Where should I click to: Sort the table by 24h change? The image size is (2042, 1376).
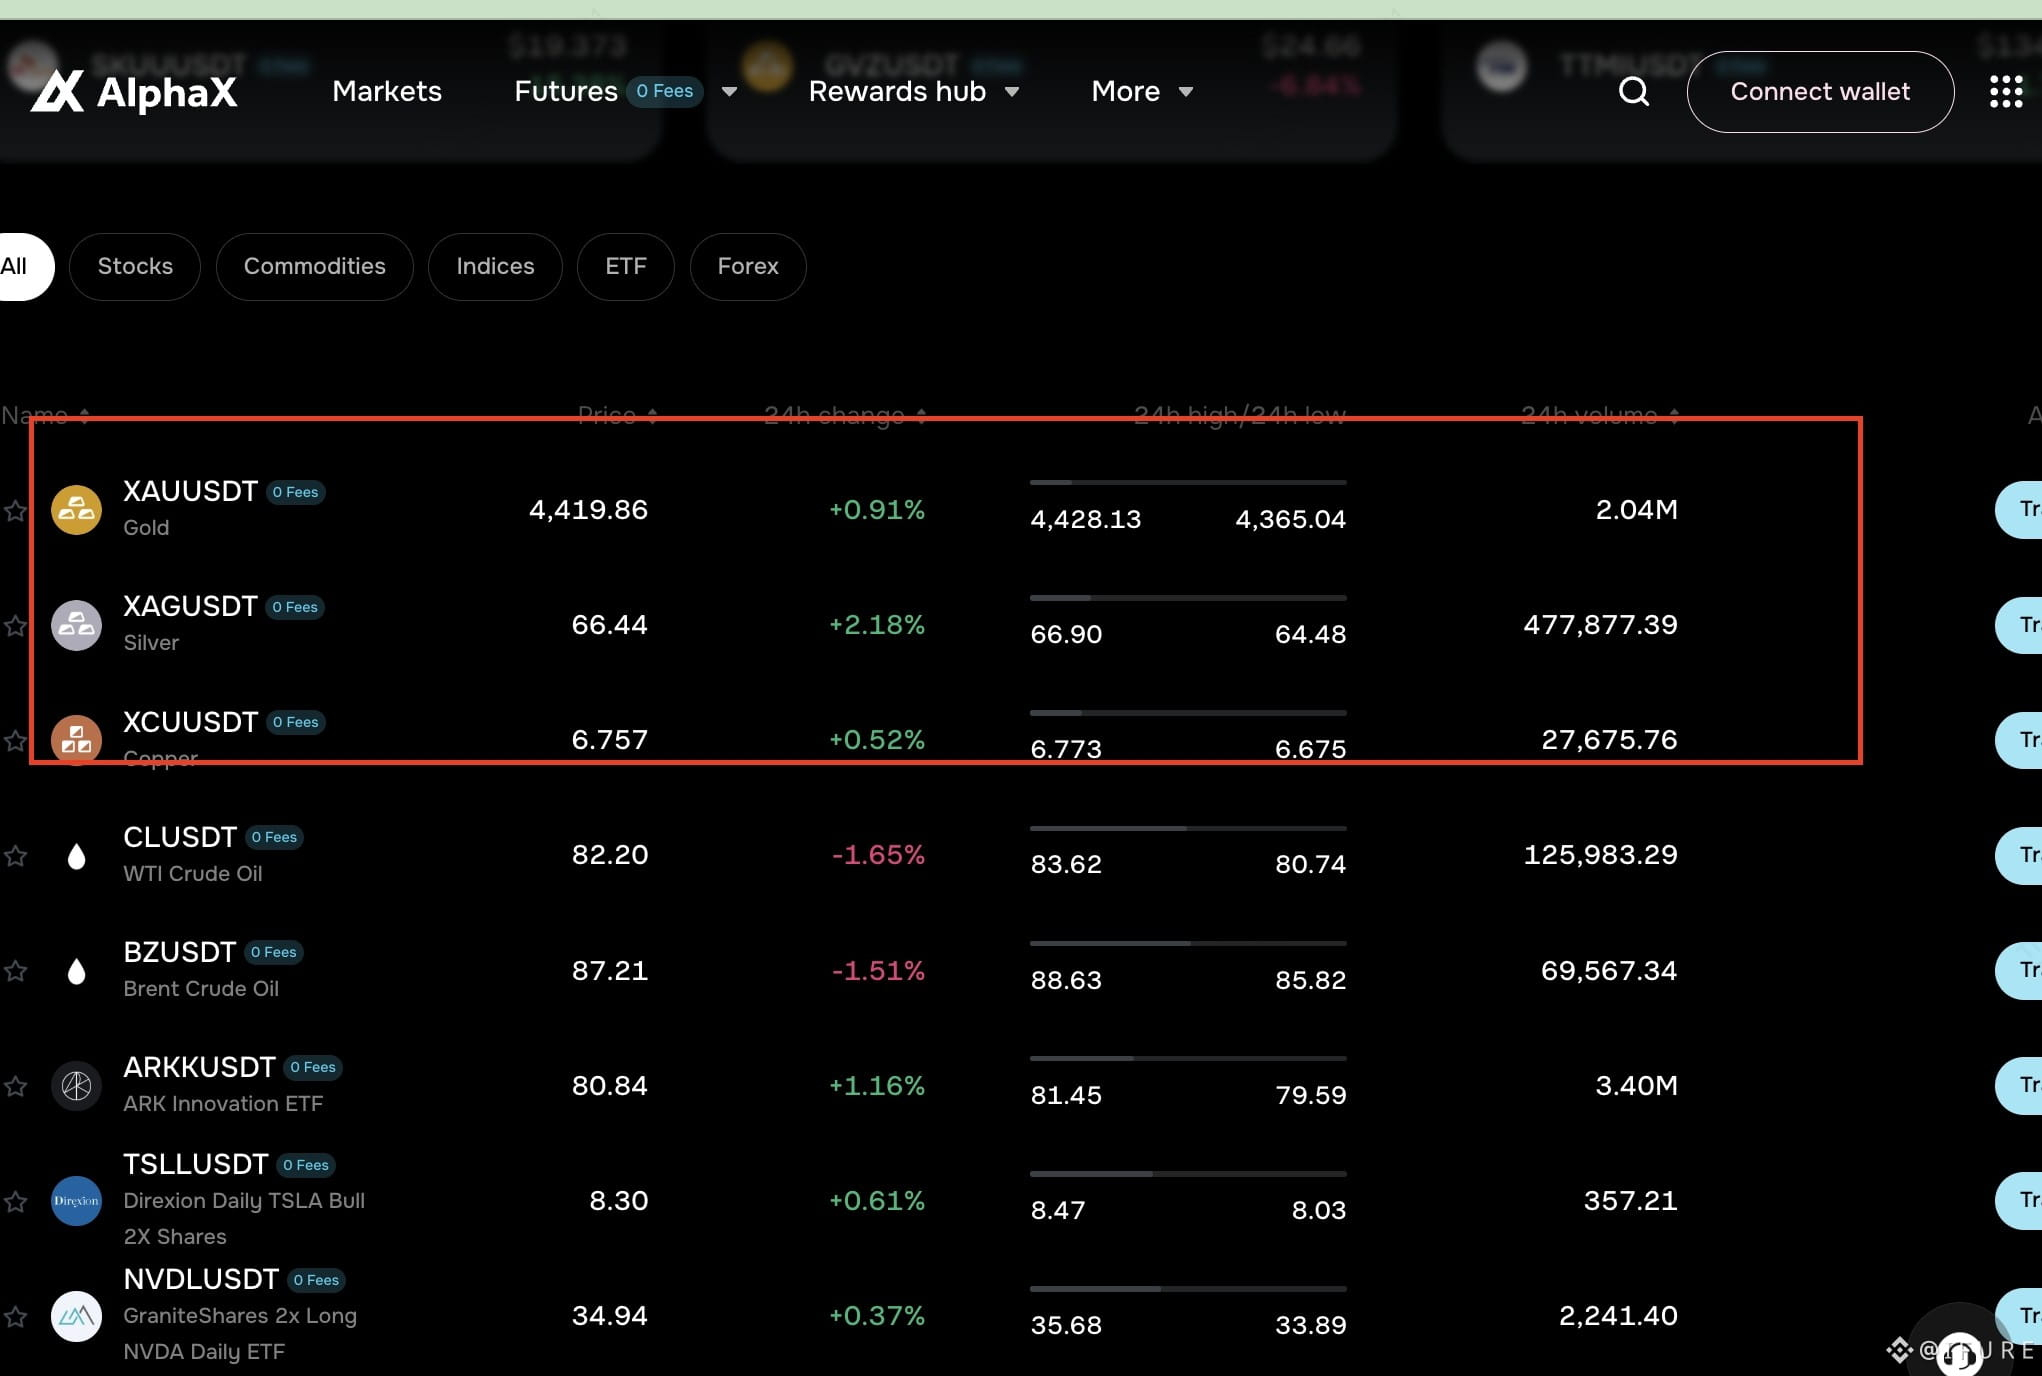[x=845, y=415]
